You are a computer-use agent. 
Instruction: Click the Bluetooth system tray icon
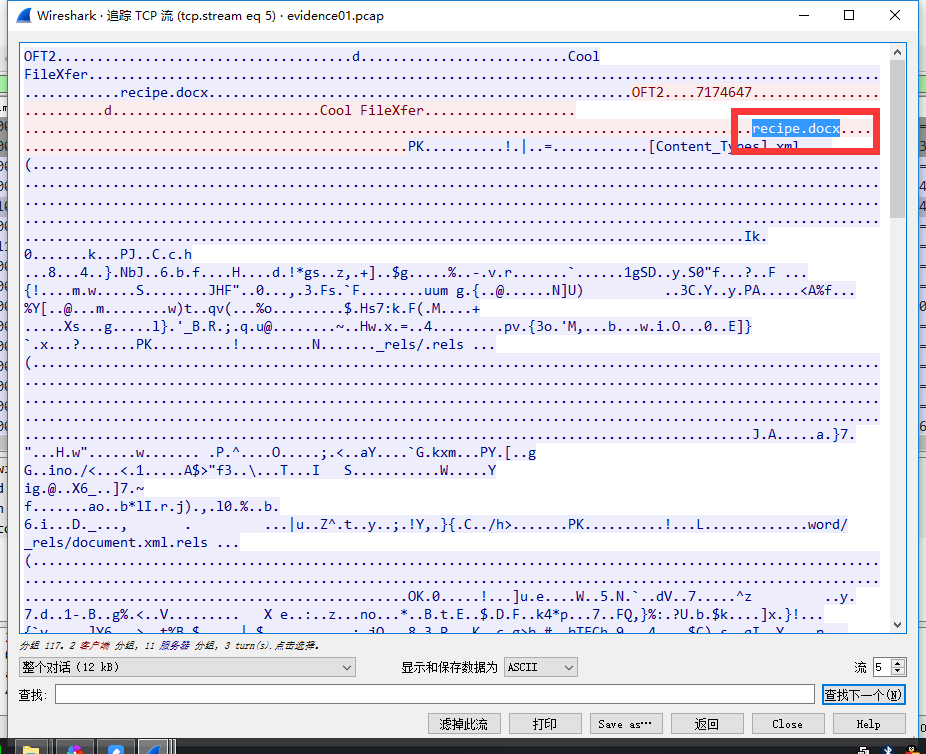pos(888,750)
